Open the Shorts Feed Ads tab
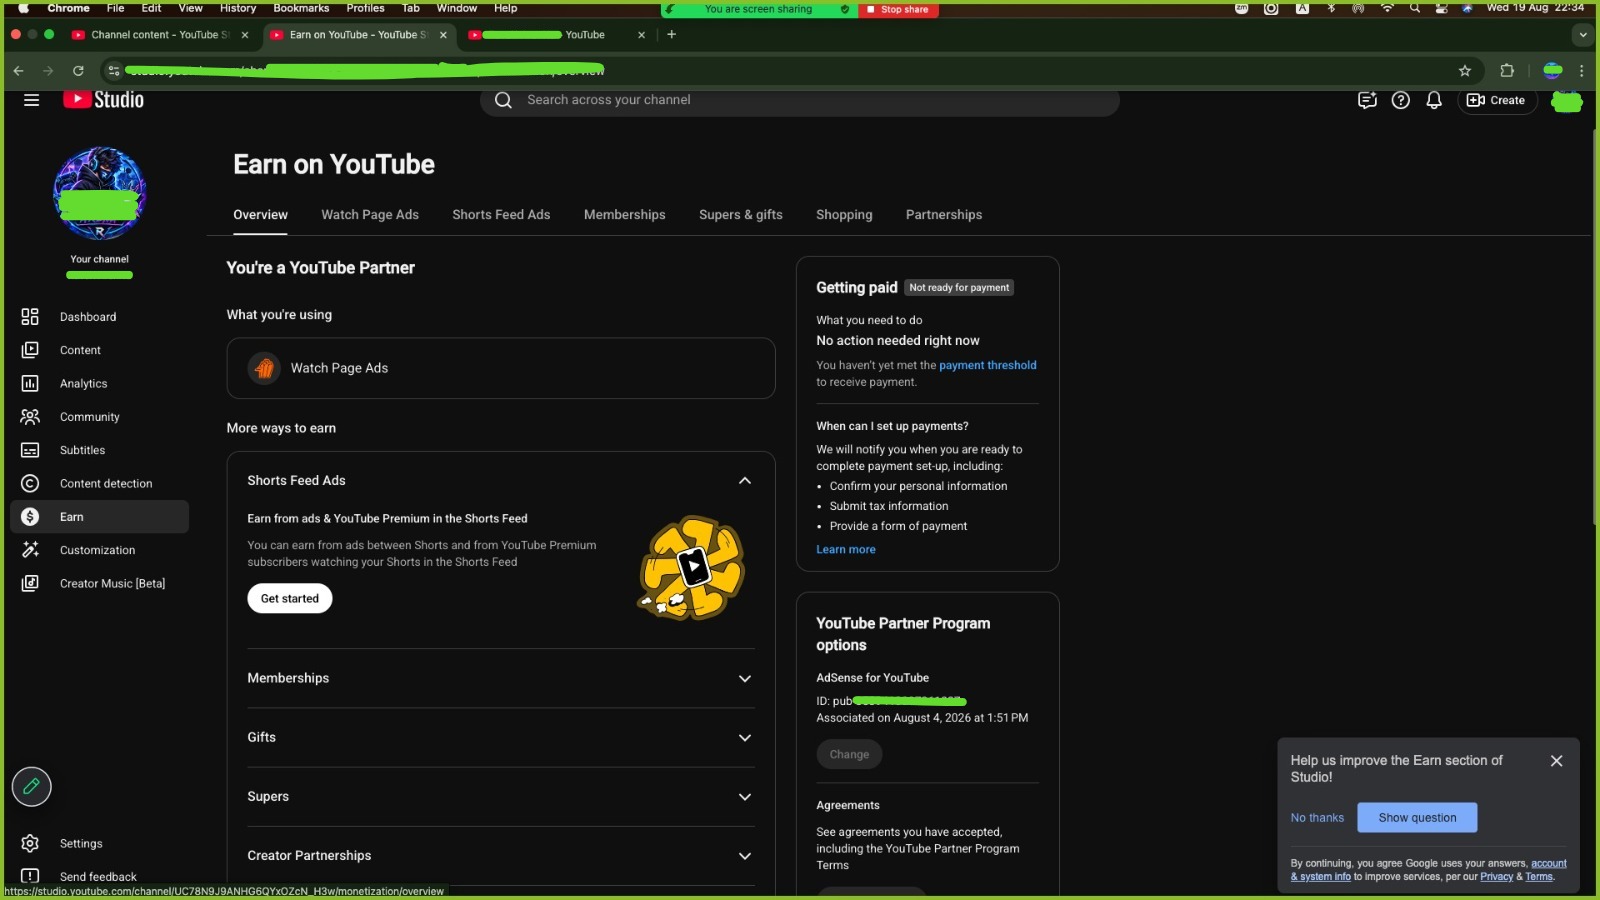Image resolution: width=1600 pixels, height=900 pixels. [x=501, y=215]
